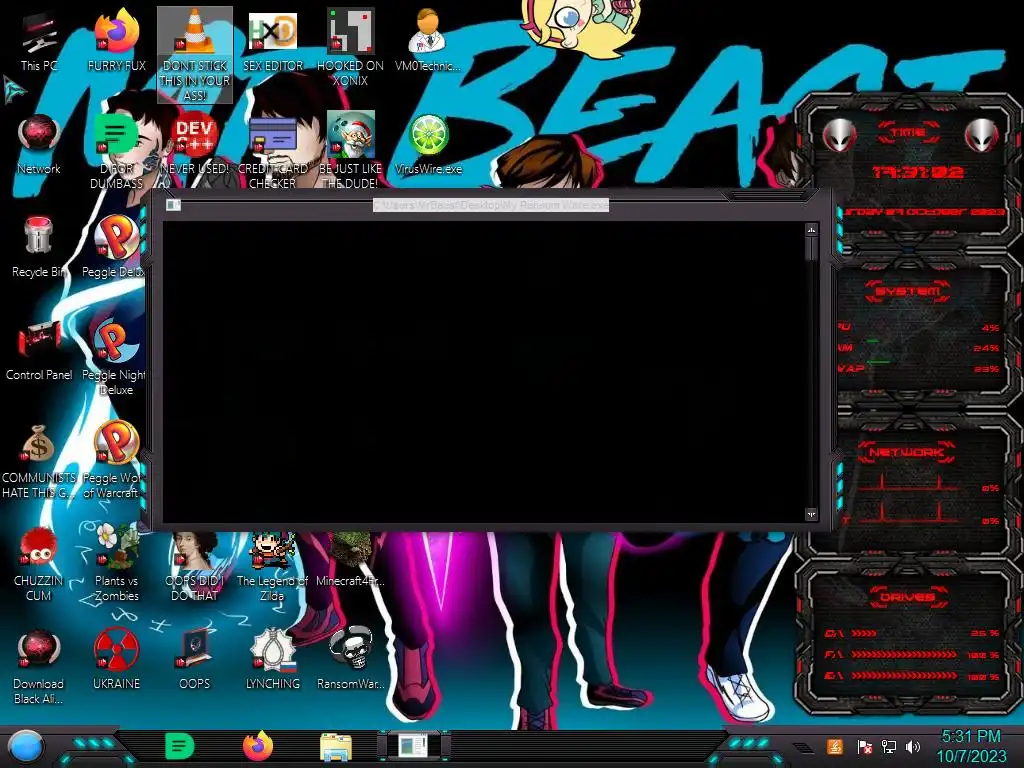
Task: Launch Peggle Deluxe shortcut
Action: 114,247
